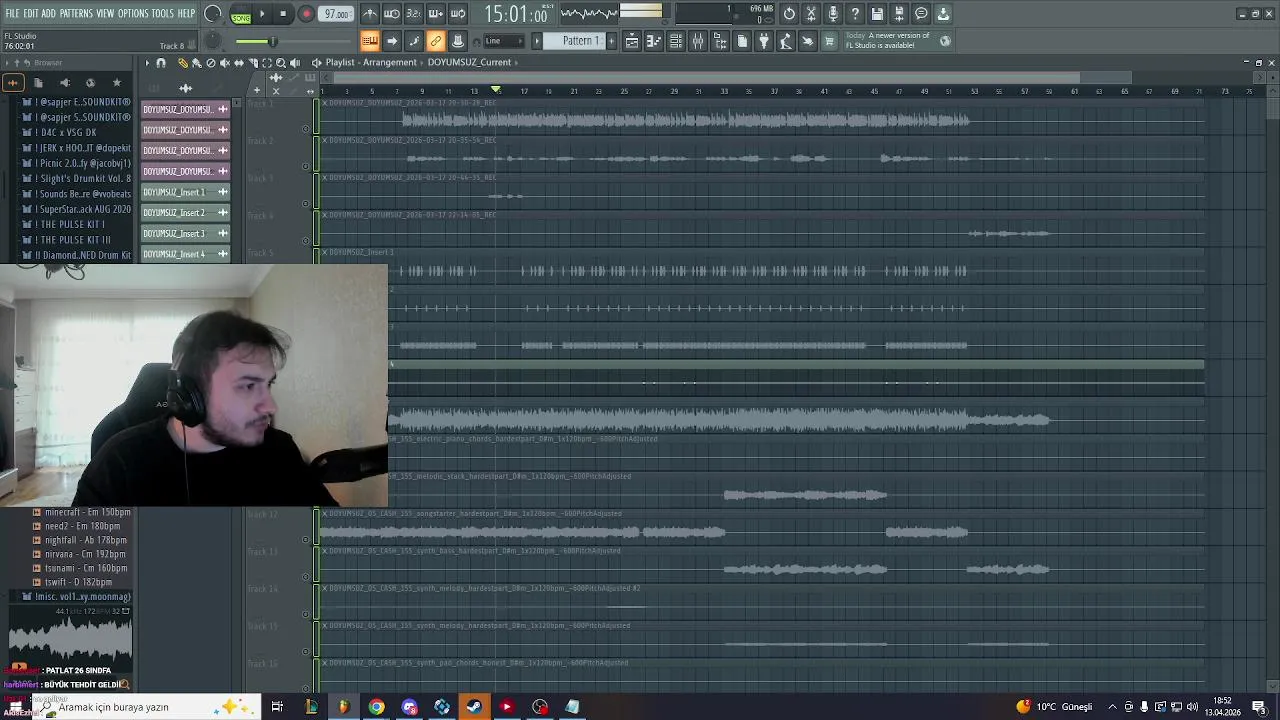
Task: Click the render to audio file icon
Action: coord(899,14)
